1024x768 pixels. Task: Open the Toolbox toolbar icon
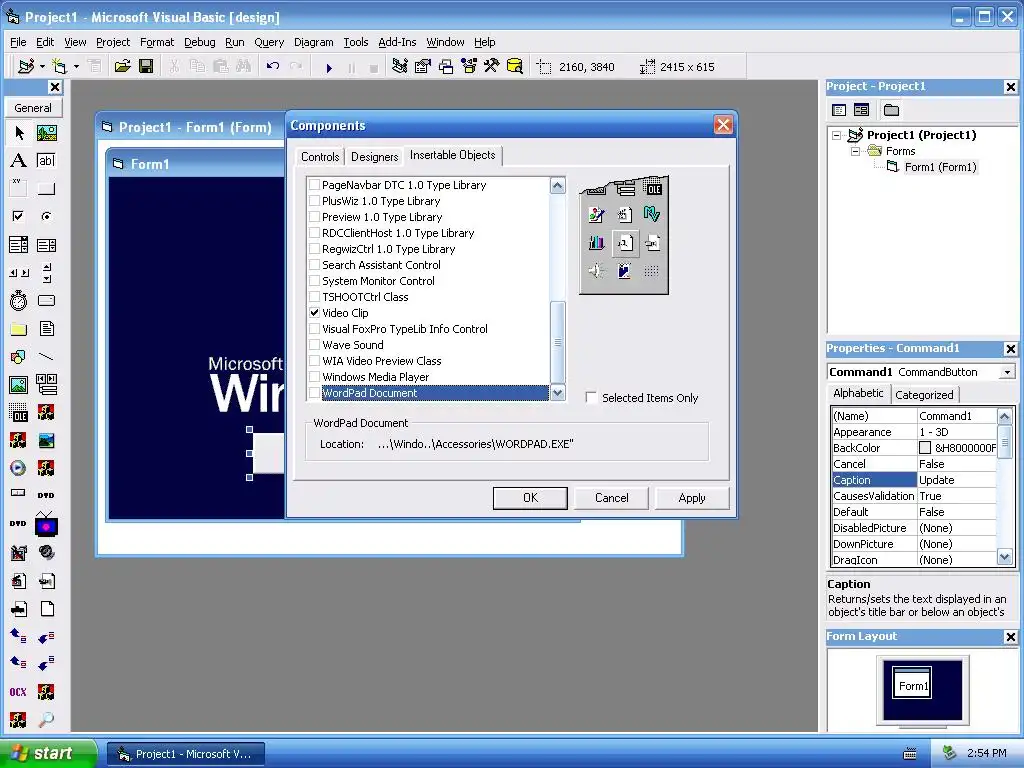click(x=492, y=67)
